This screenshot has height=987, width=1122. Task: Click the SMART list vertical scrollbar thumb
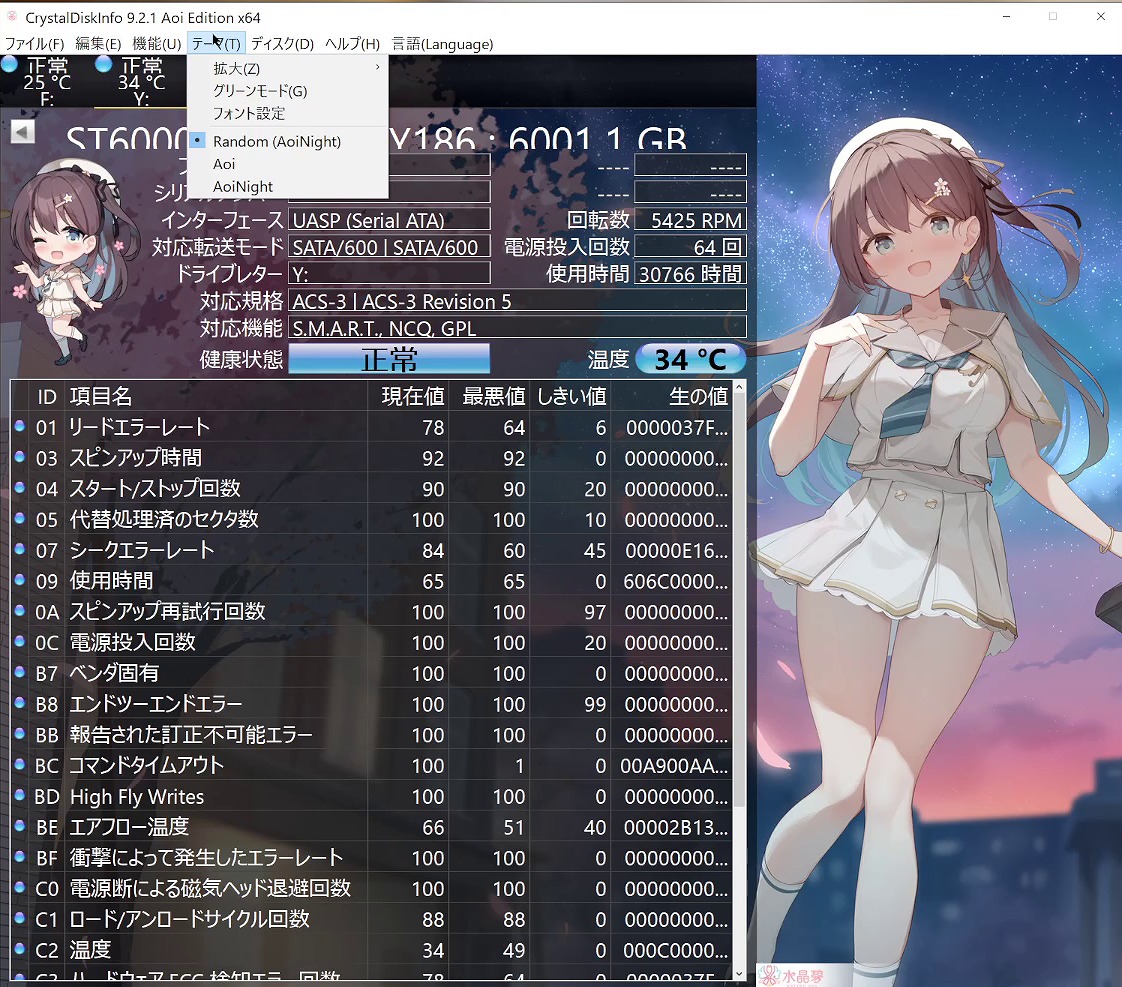739,601
